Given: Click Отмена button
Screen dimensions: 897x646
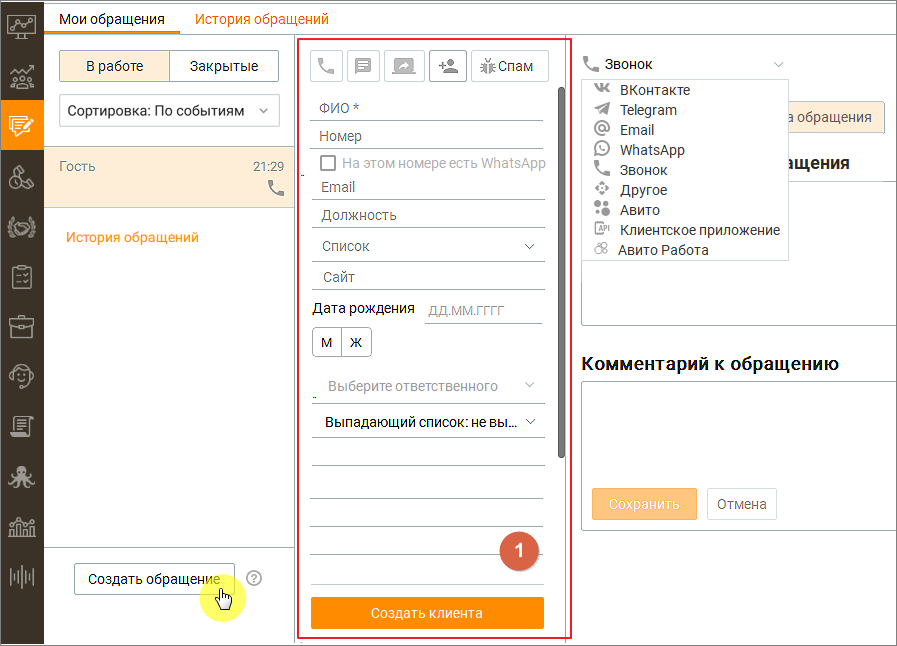Looking at the screenshot, I should [x=742, y=504].
